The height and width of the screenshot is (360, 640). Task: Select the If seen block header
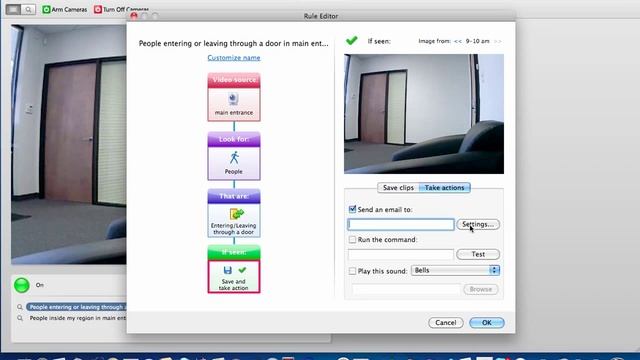click(x=234, y=253)
